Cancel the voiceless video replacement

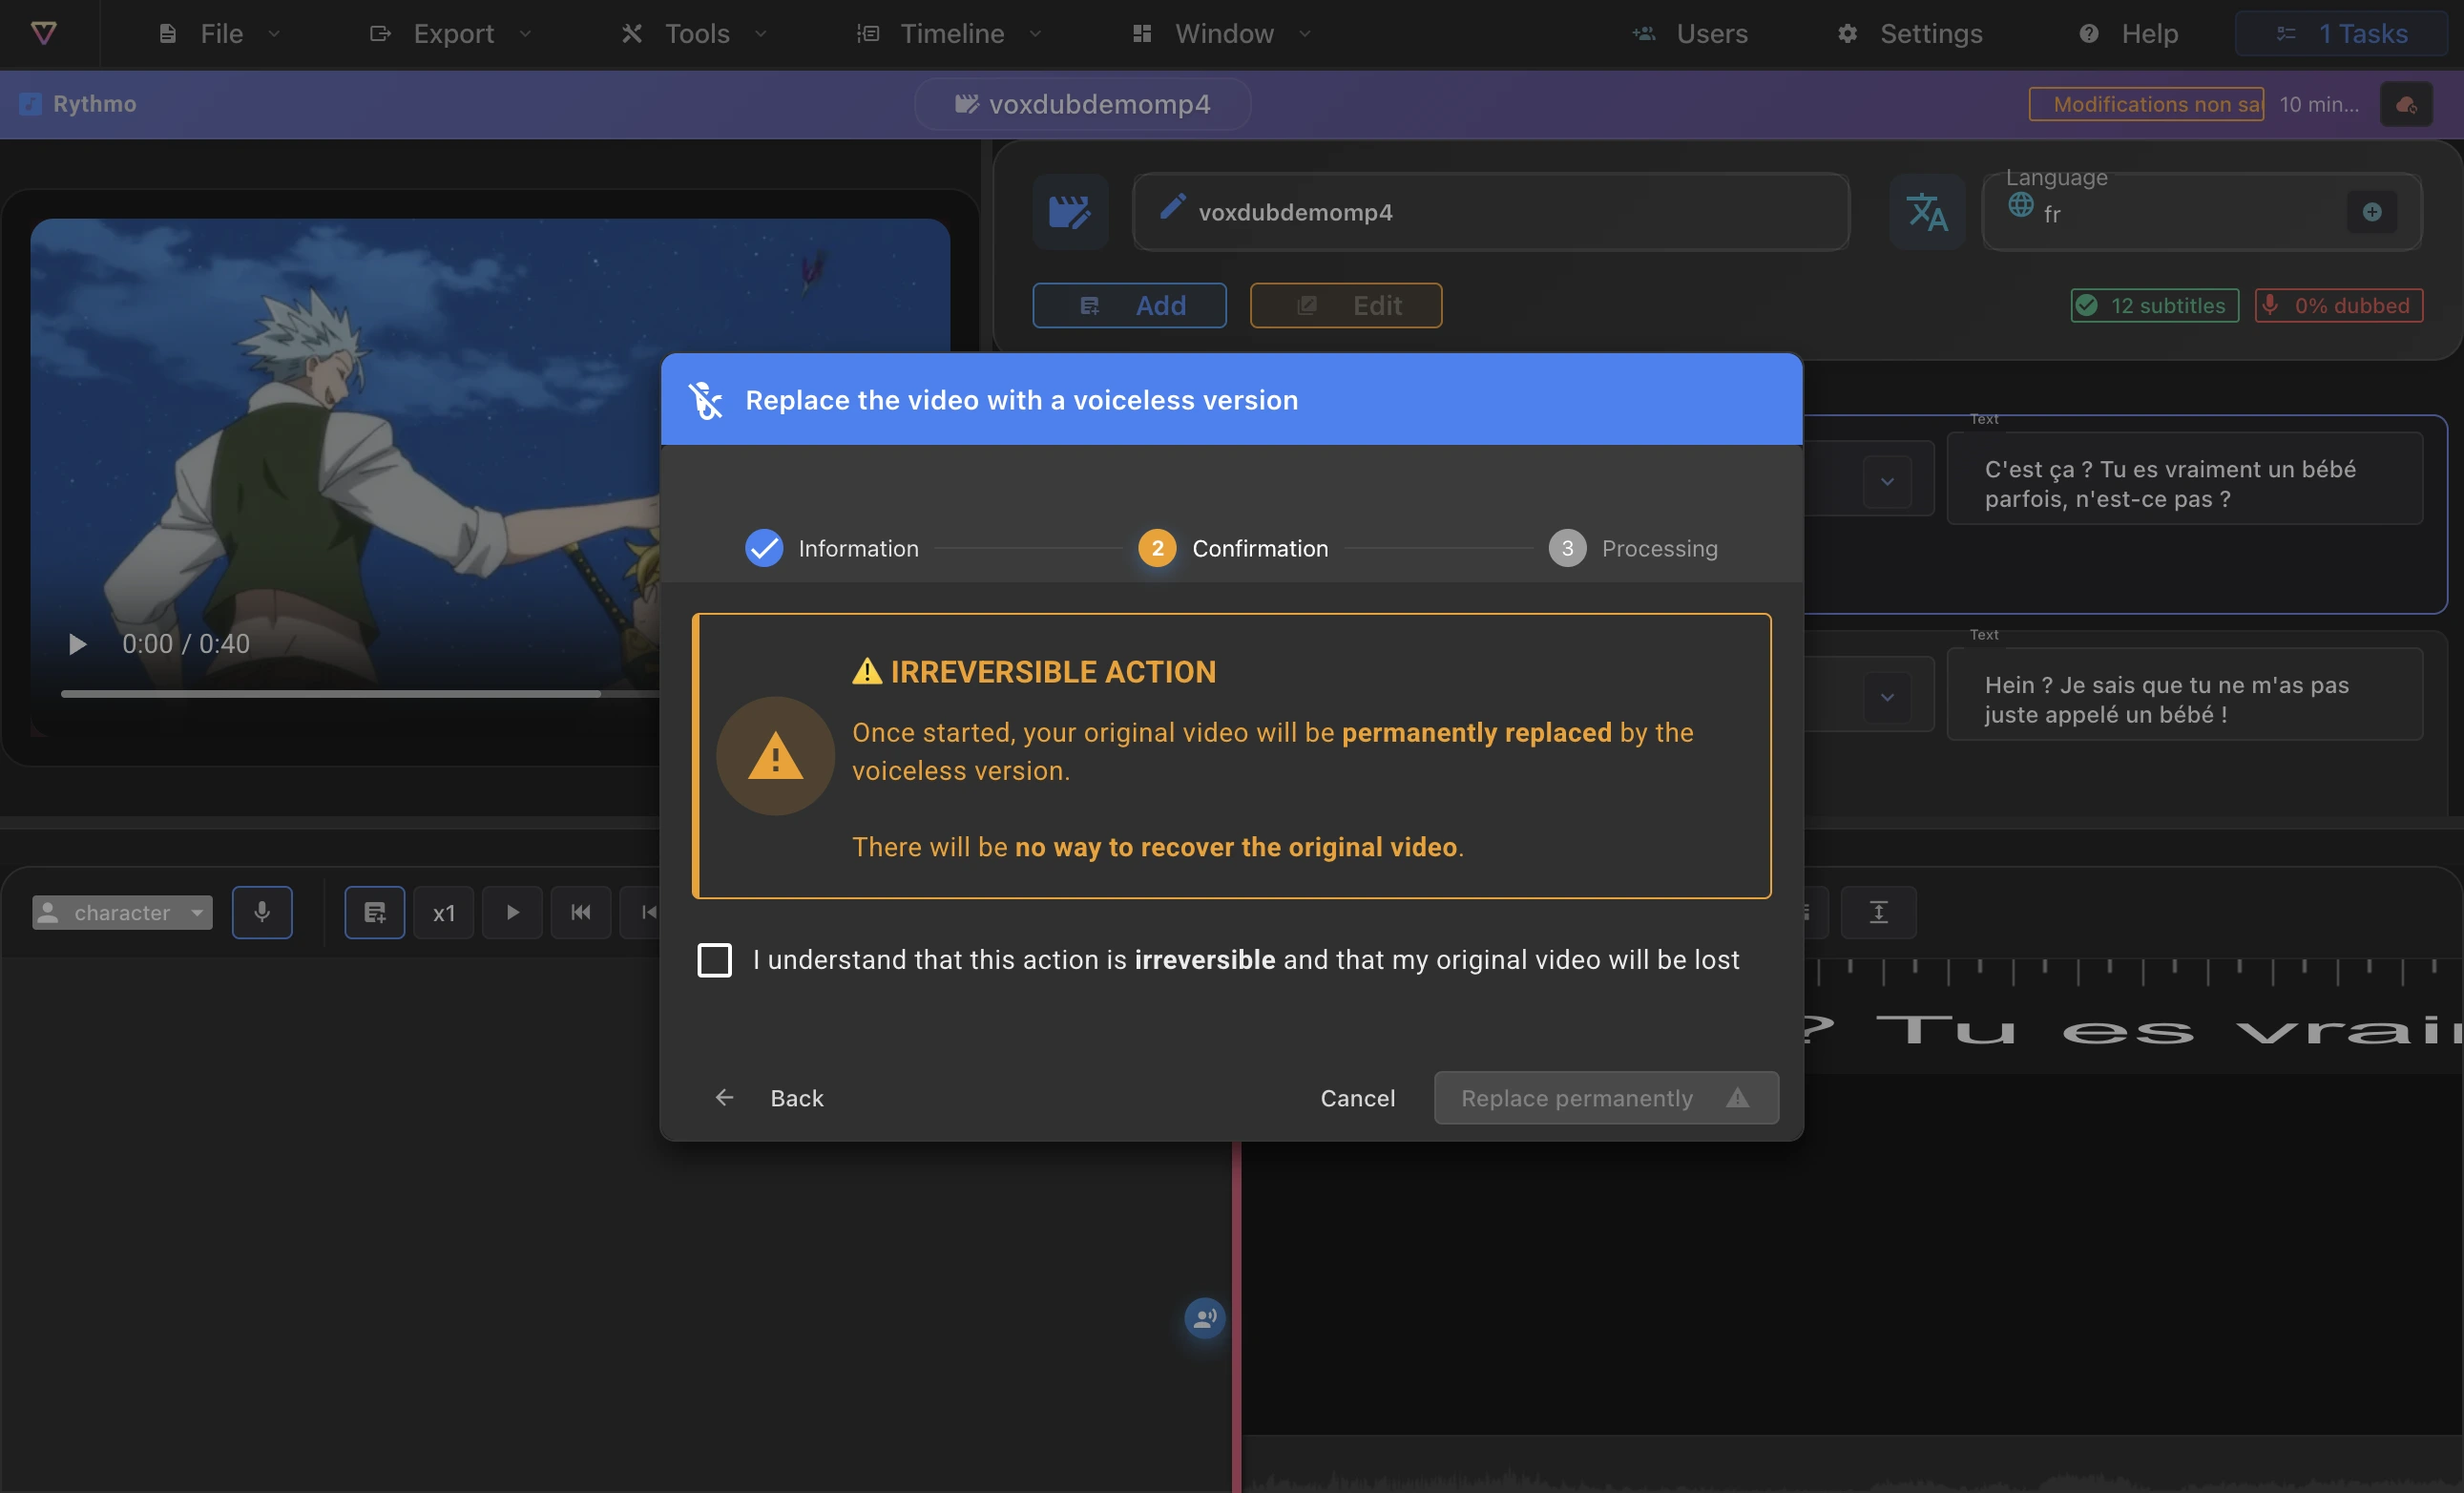coord(1357,1098)
